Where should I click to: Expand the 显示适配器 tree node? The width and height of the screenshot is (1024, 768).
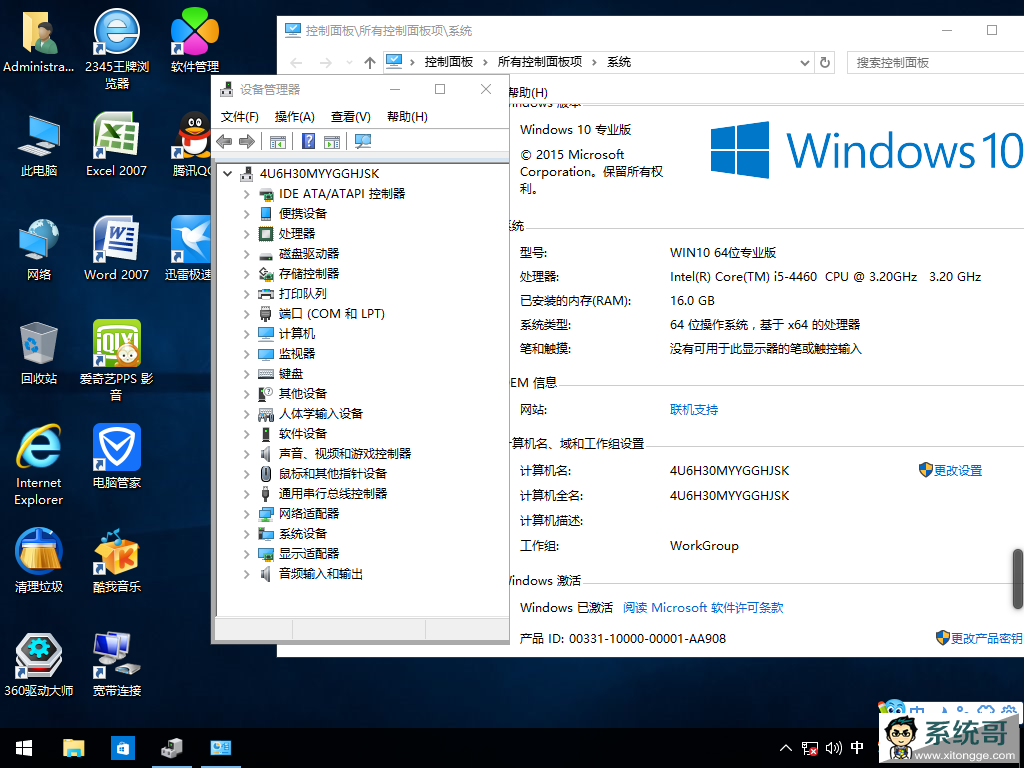(x=246, y=554)
